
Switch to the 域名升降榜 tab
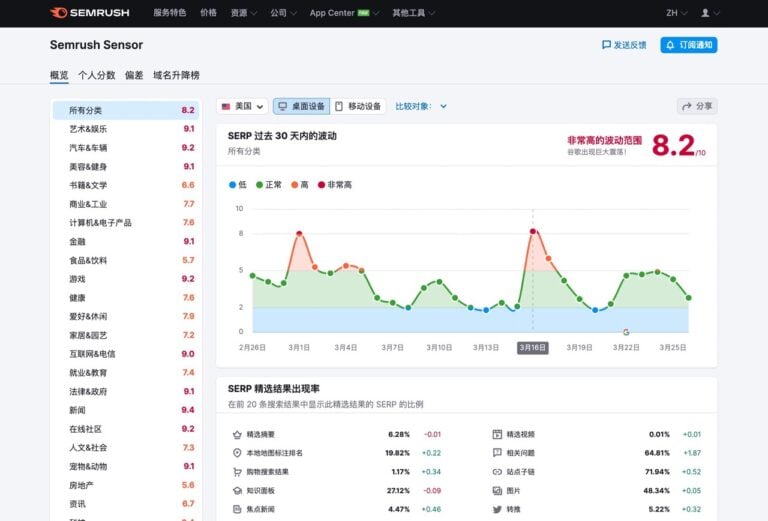[176, 75]
